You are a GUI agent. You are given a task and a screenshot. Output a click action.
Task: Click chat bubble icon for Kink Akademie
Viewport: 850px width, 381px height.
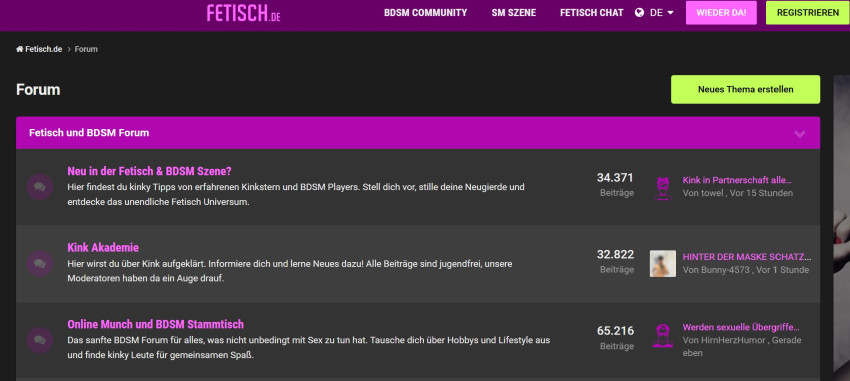pyautogui.click(x=40, y=263)
